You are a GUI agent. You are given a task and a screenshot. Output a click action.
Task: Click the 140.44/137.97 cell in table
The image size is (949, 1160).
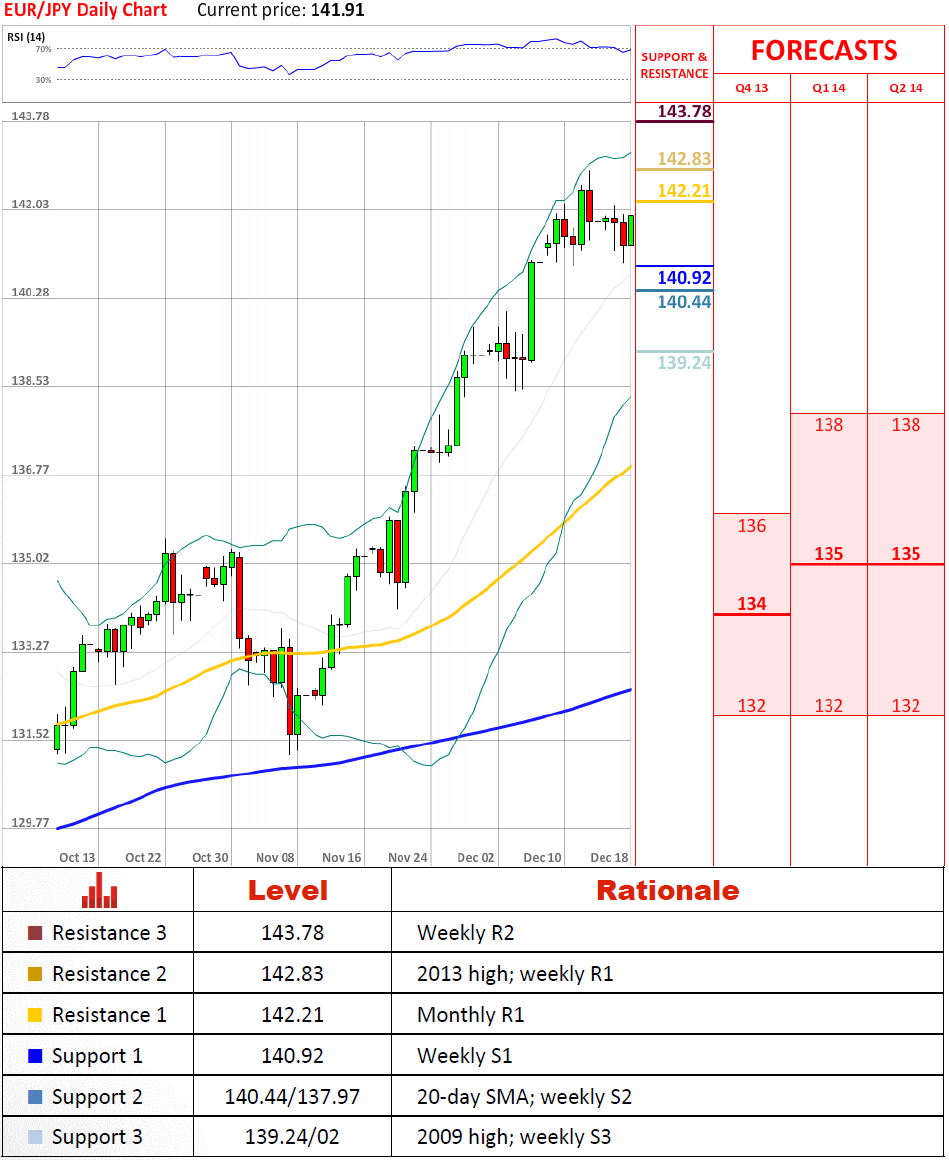[291, 1097]
